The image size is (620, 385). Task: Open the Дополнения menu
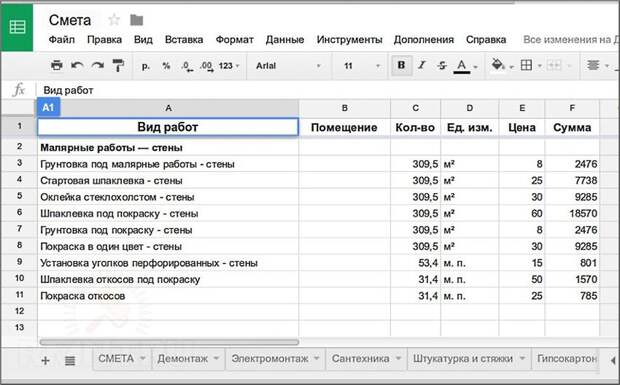pyautogui.click(x=423, y=40)
